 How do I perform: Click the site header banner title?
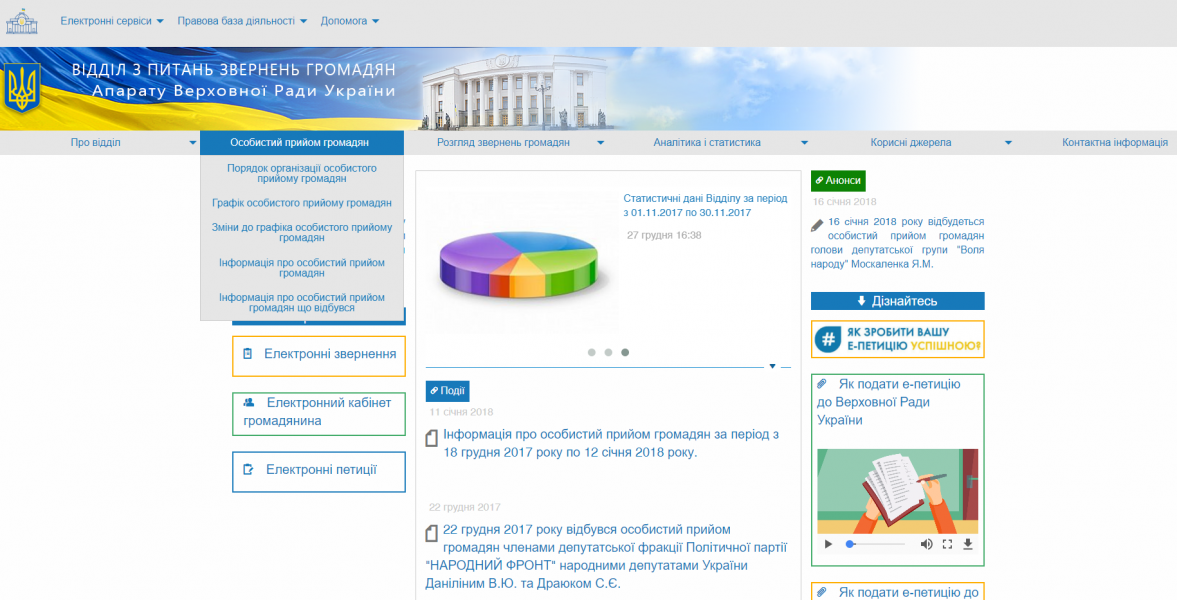pyautogui.click(x=233, y=81)
